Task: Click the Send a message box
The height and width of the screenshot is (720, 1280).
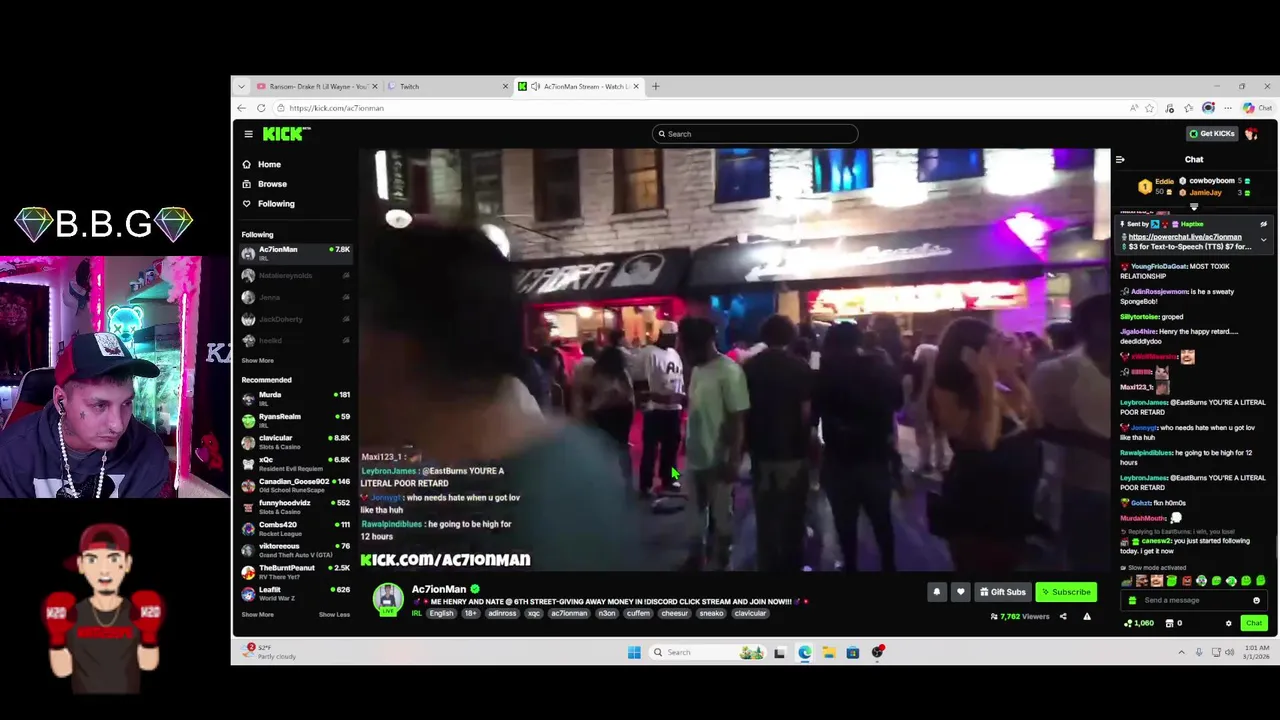Action: pos(1195,600)
